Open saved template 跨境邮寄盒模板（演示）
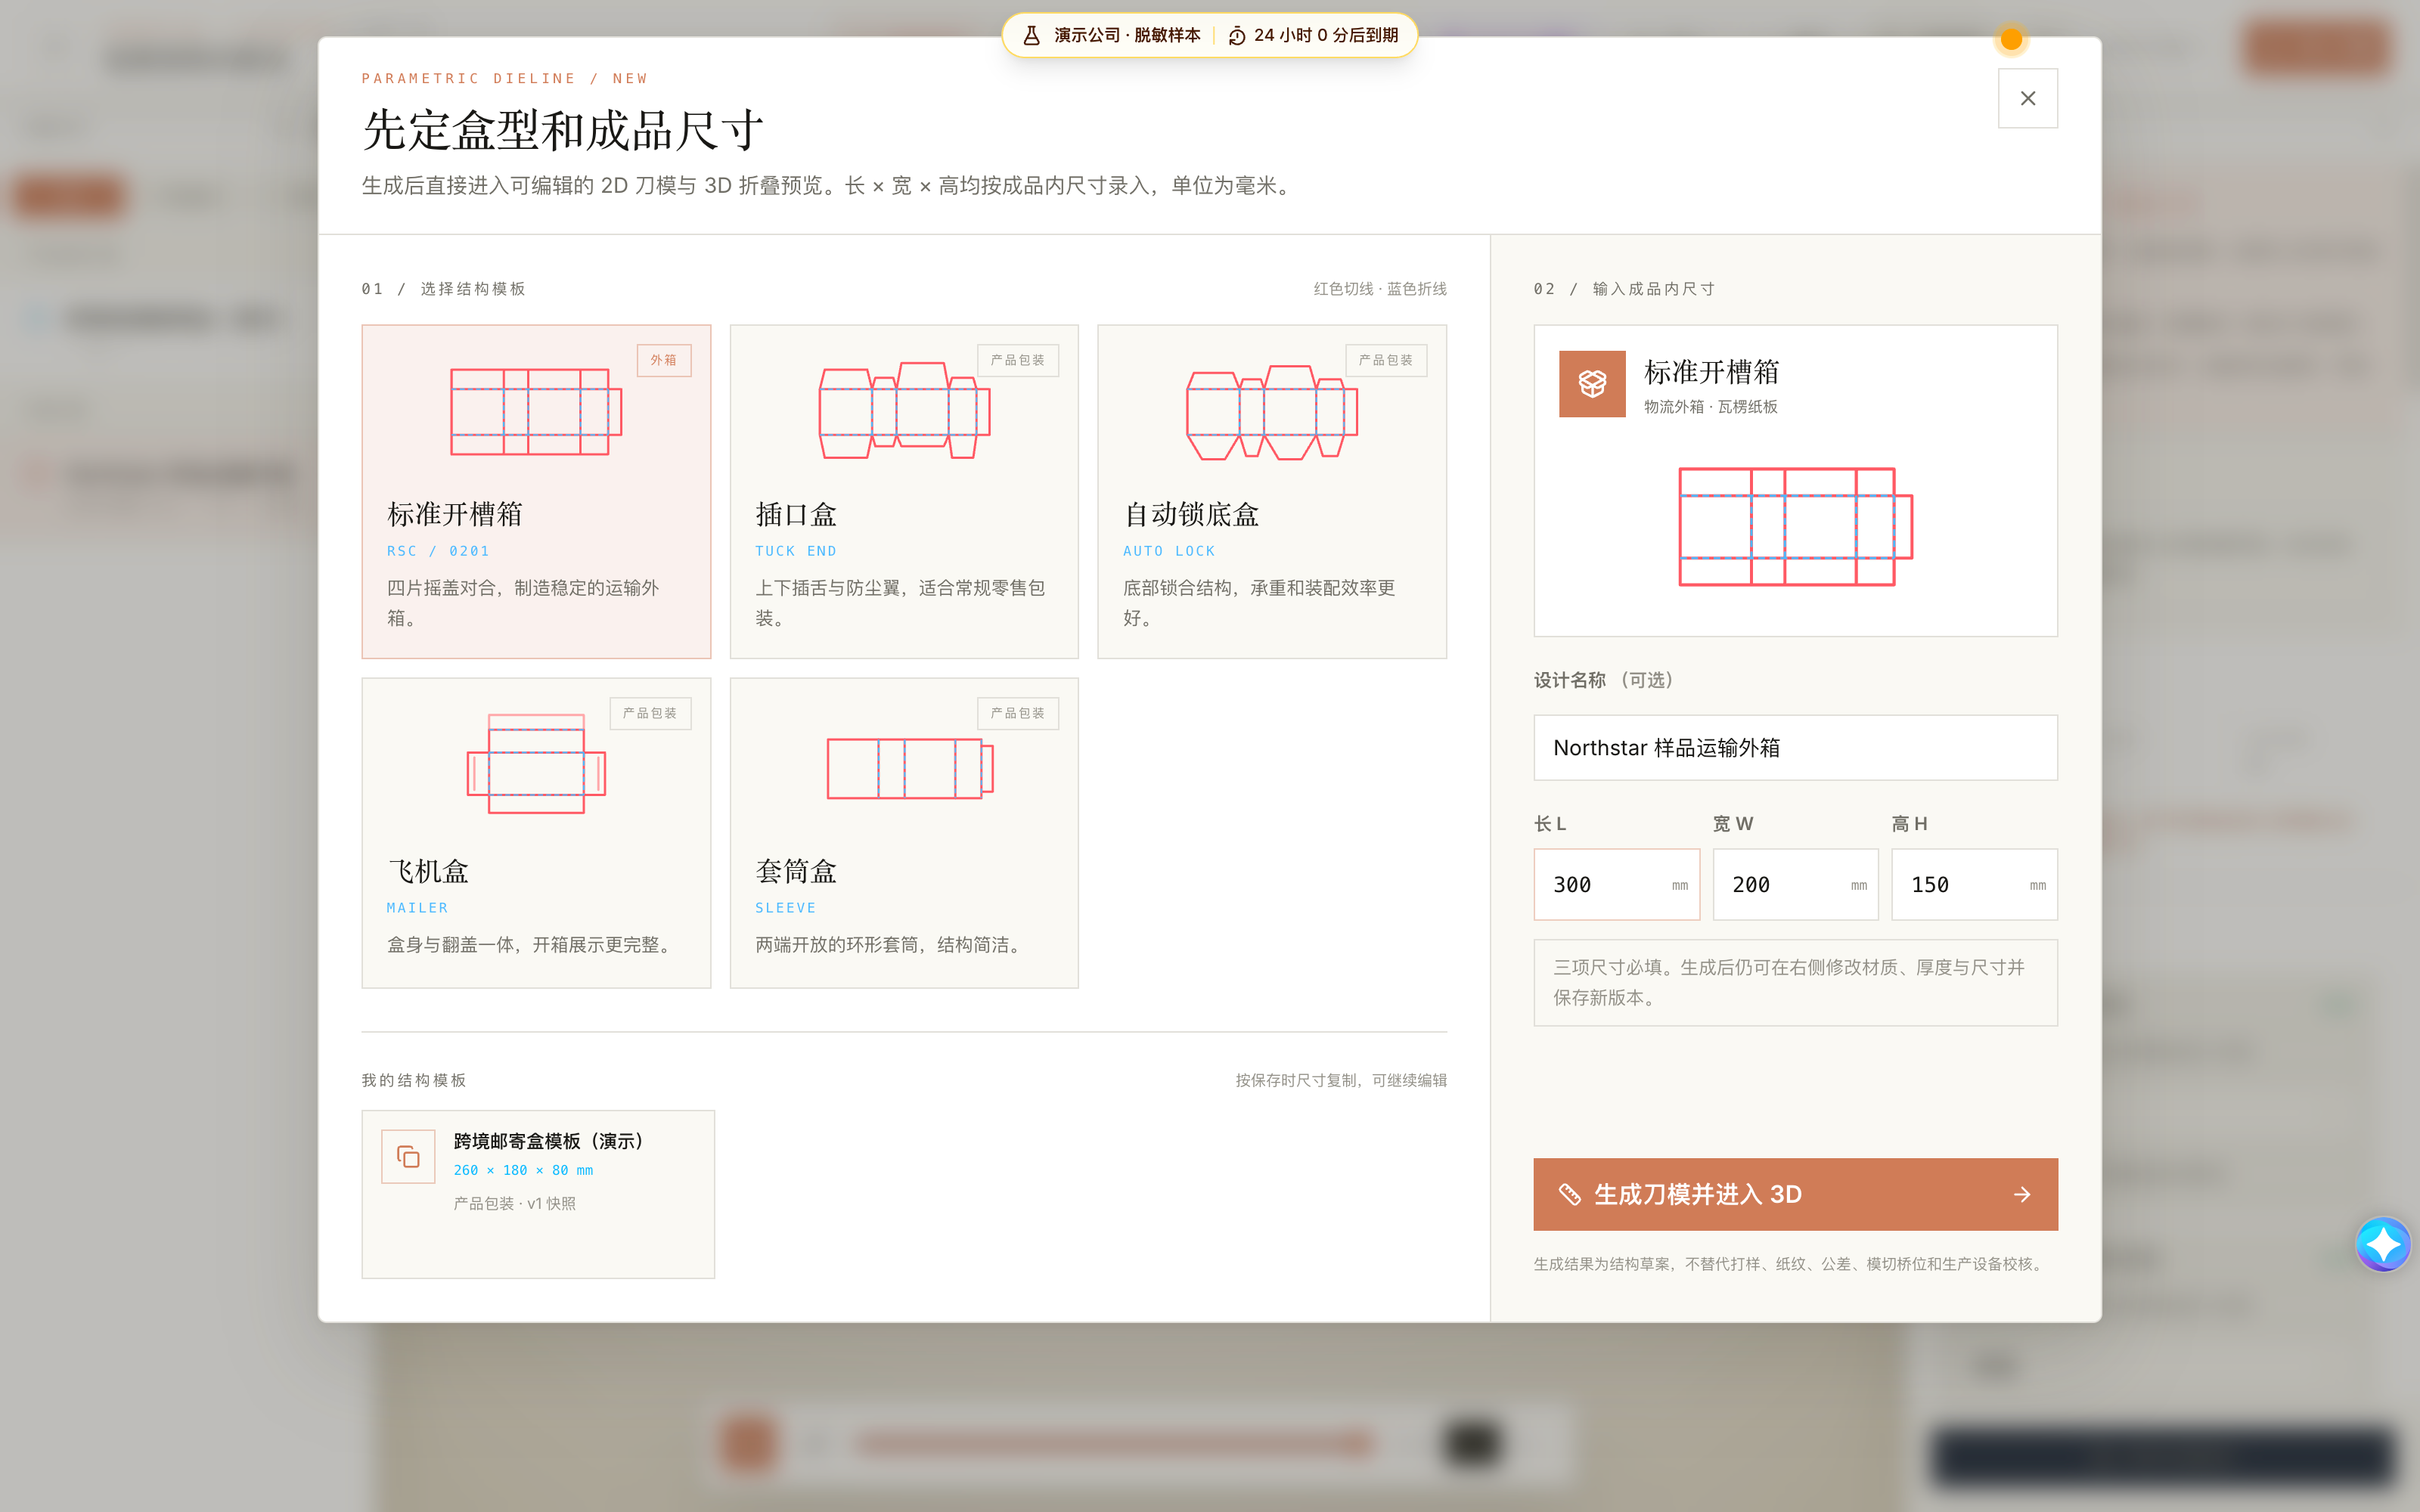The width and height of the screenshot is (2420, 1512). [538, 1194]
